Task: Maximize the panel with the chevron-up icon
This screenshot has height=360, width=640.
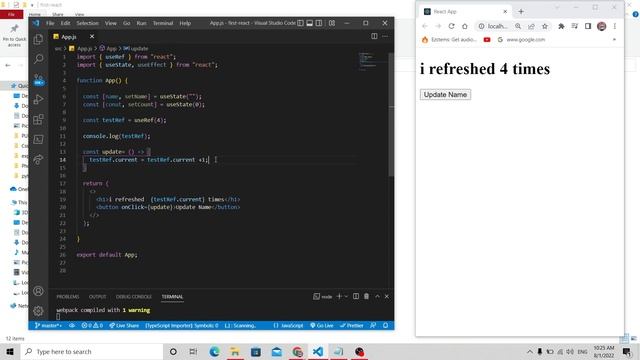Action: (377, 296)
